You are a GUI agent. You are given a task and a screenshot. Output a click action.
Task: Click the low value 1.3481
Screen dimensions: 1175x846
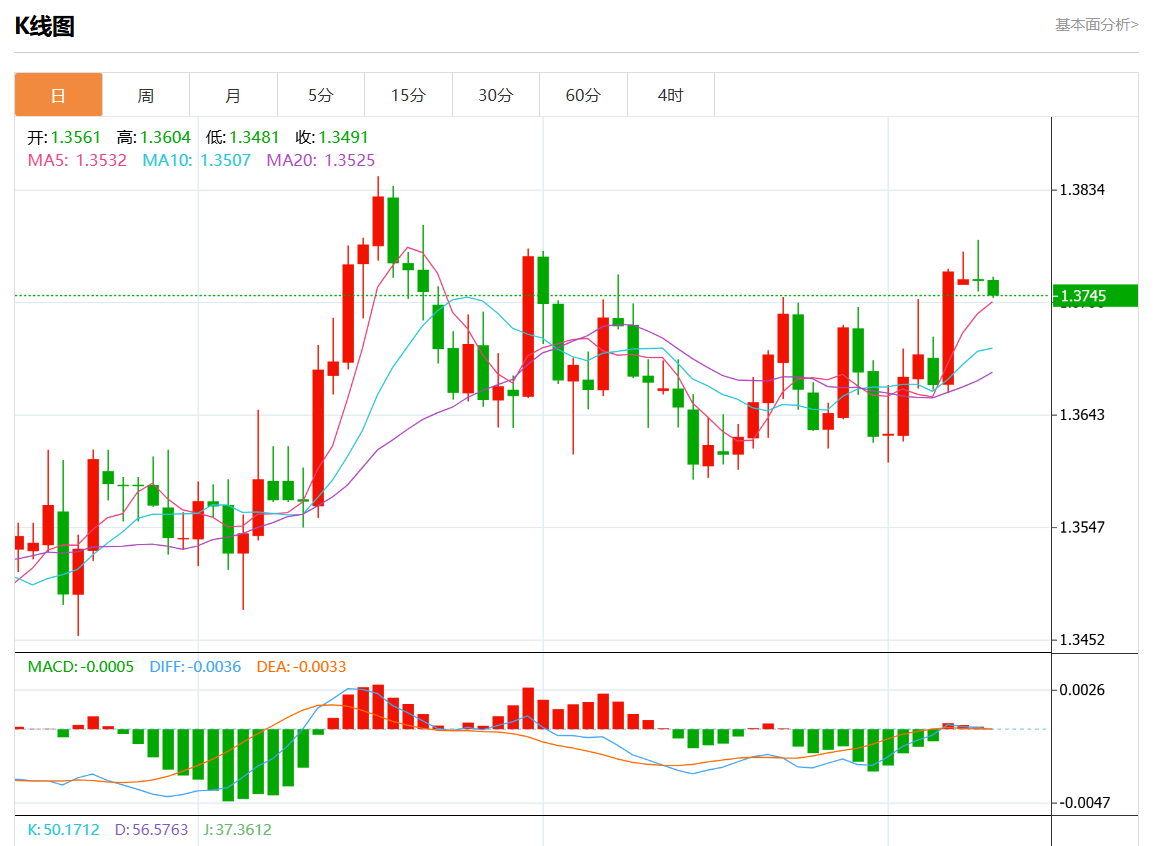[254, 137]
